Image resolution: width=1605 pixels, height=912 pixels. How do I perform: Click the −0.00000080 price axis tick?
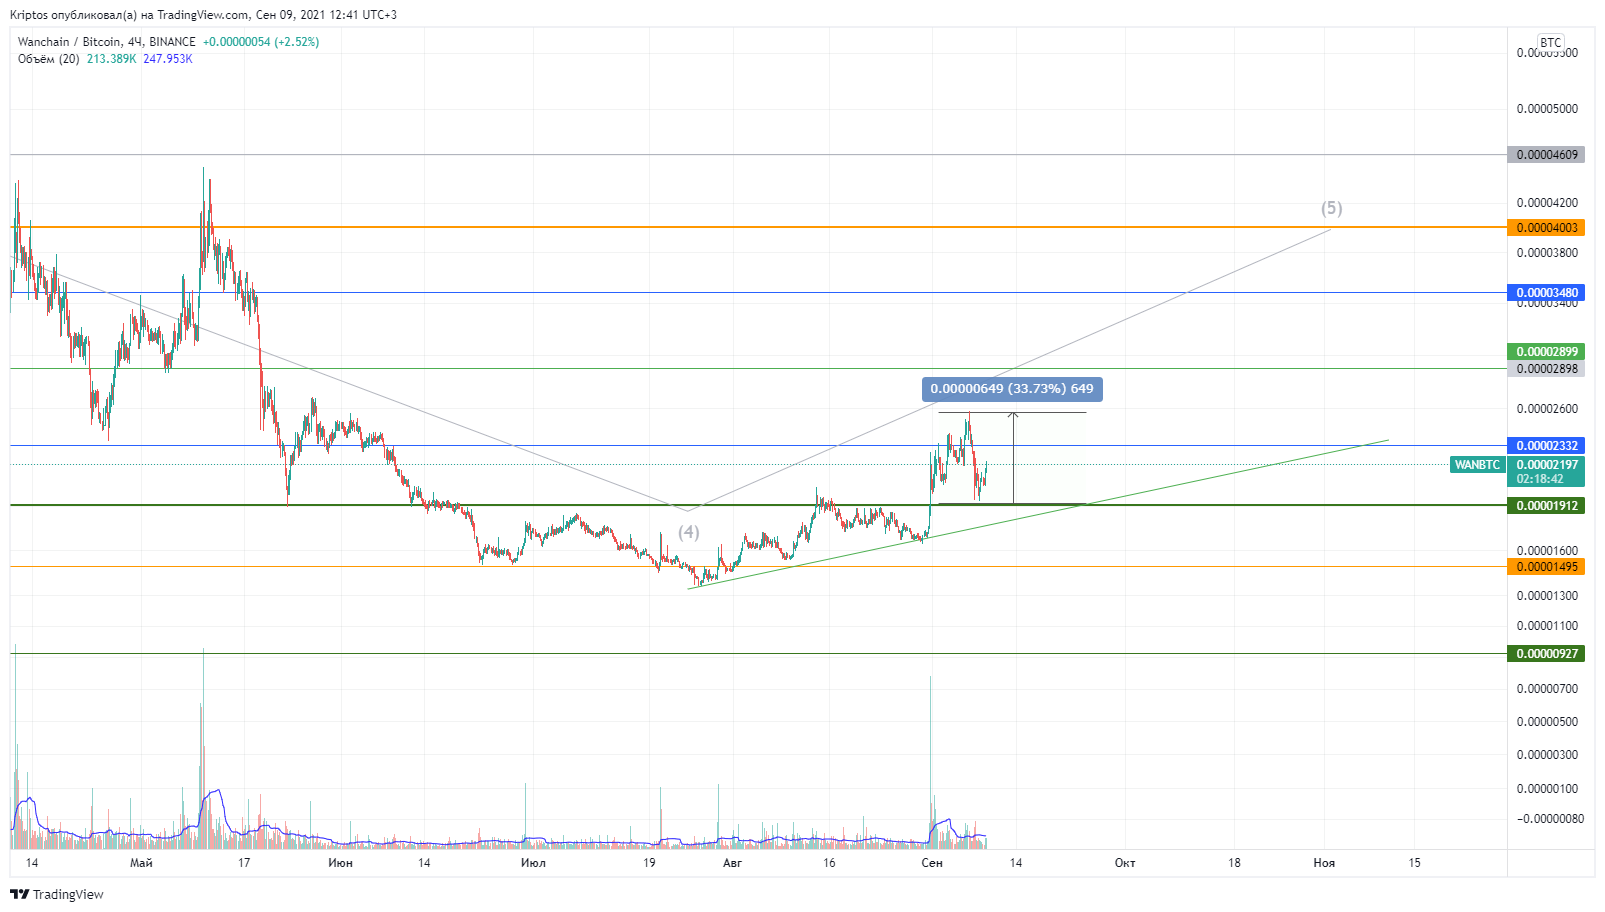pos(1550,819)
